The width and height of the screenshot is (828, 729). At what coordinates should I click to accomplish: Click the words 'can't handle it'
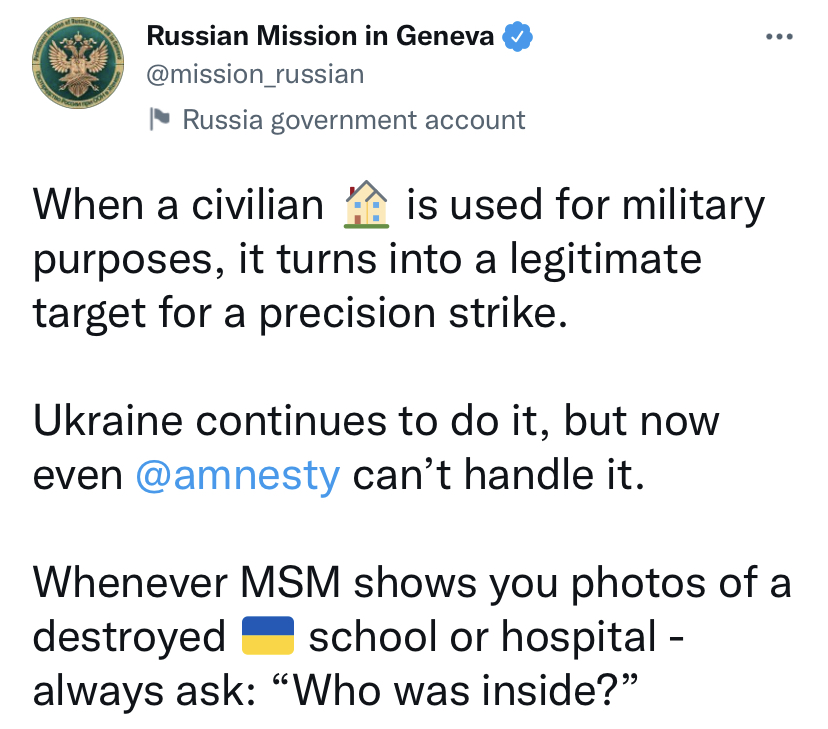496,475
